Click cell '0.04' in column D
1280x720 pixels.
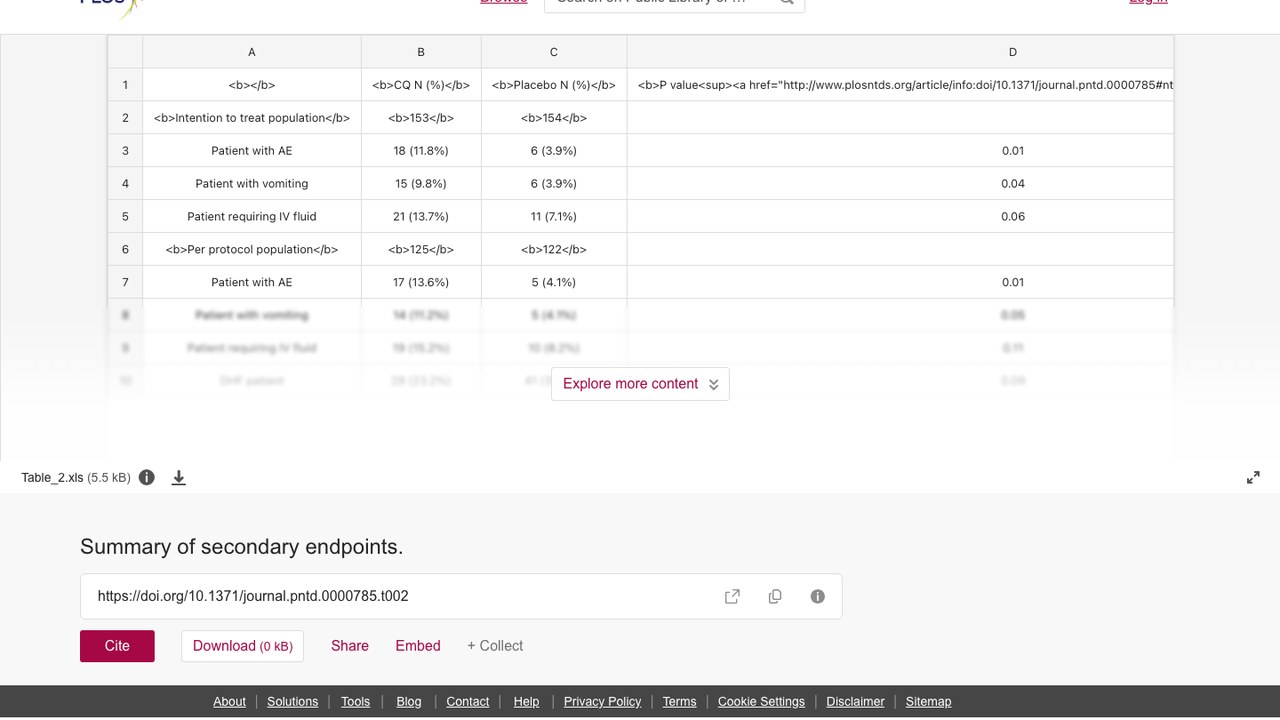click(x=900, y=184)
